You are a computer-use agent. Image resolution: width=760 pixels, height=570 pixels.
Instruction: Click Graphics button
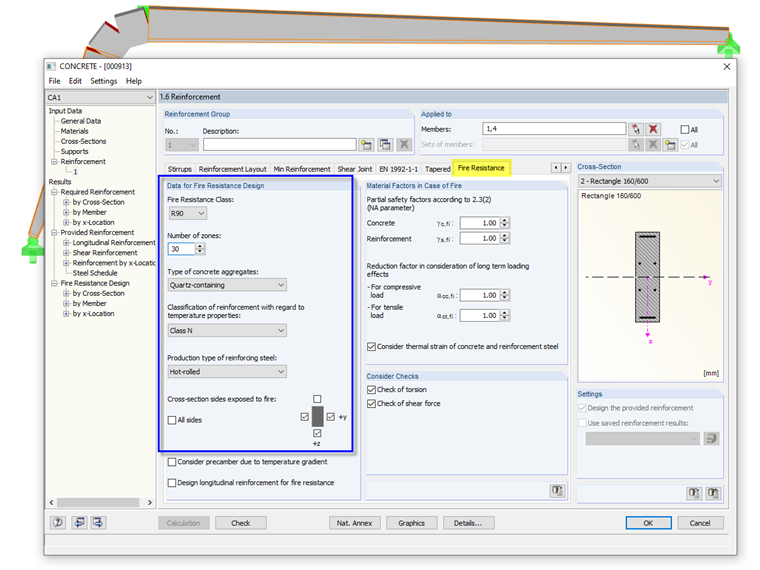click(x=412, y=523)
